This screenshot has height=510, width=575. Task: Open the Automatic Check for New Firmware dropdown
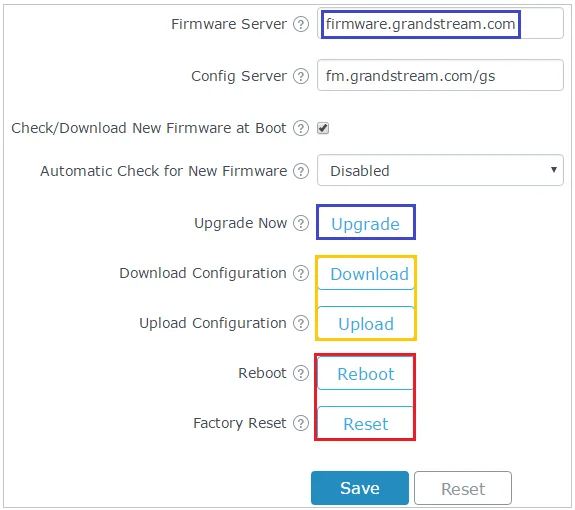coord(440,170)
